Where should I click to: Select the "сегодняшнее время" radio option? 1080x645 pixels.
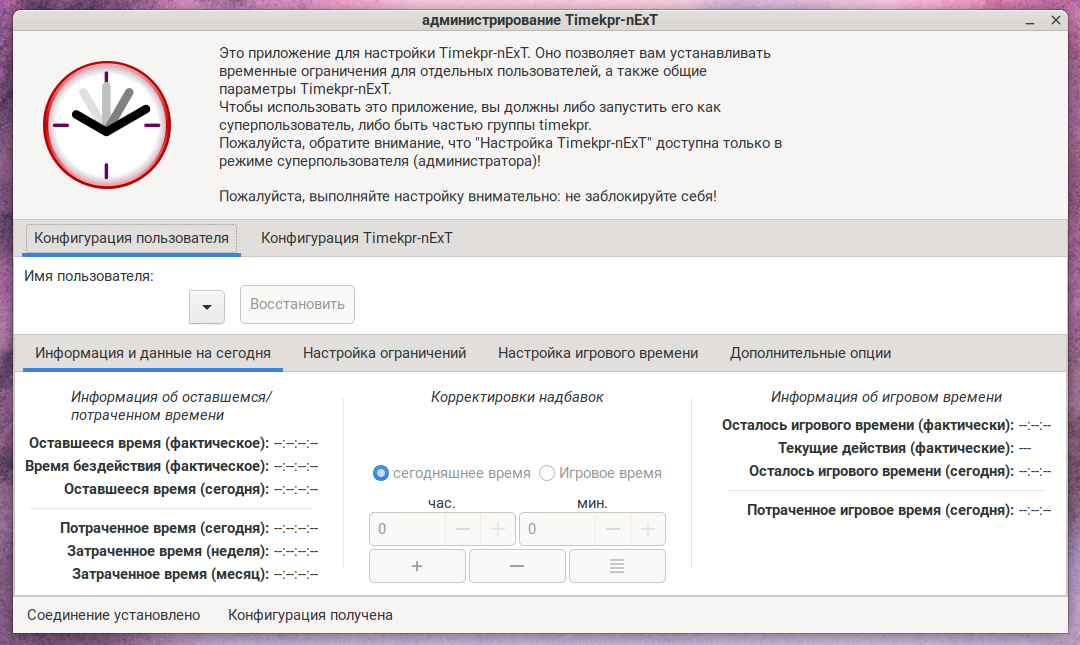coord(381,473)
